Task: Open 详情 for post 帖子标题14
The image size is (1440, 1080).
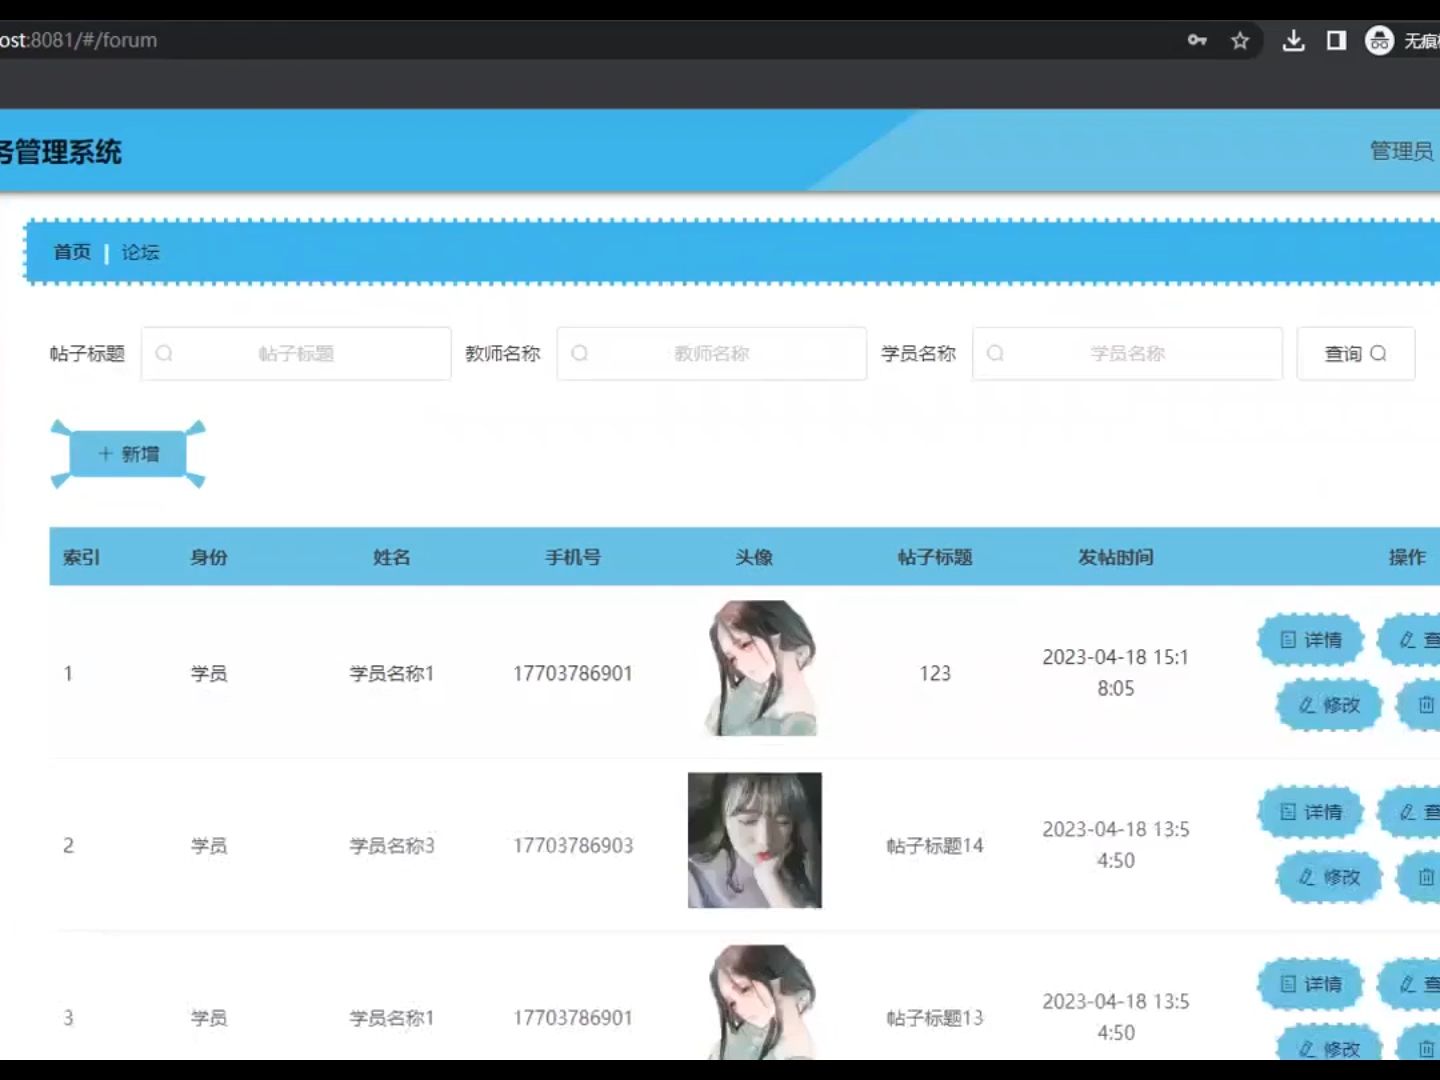Action: pos(1311,811)
